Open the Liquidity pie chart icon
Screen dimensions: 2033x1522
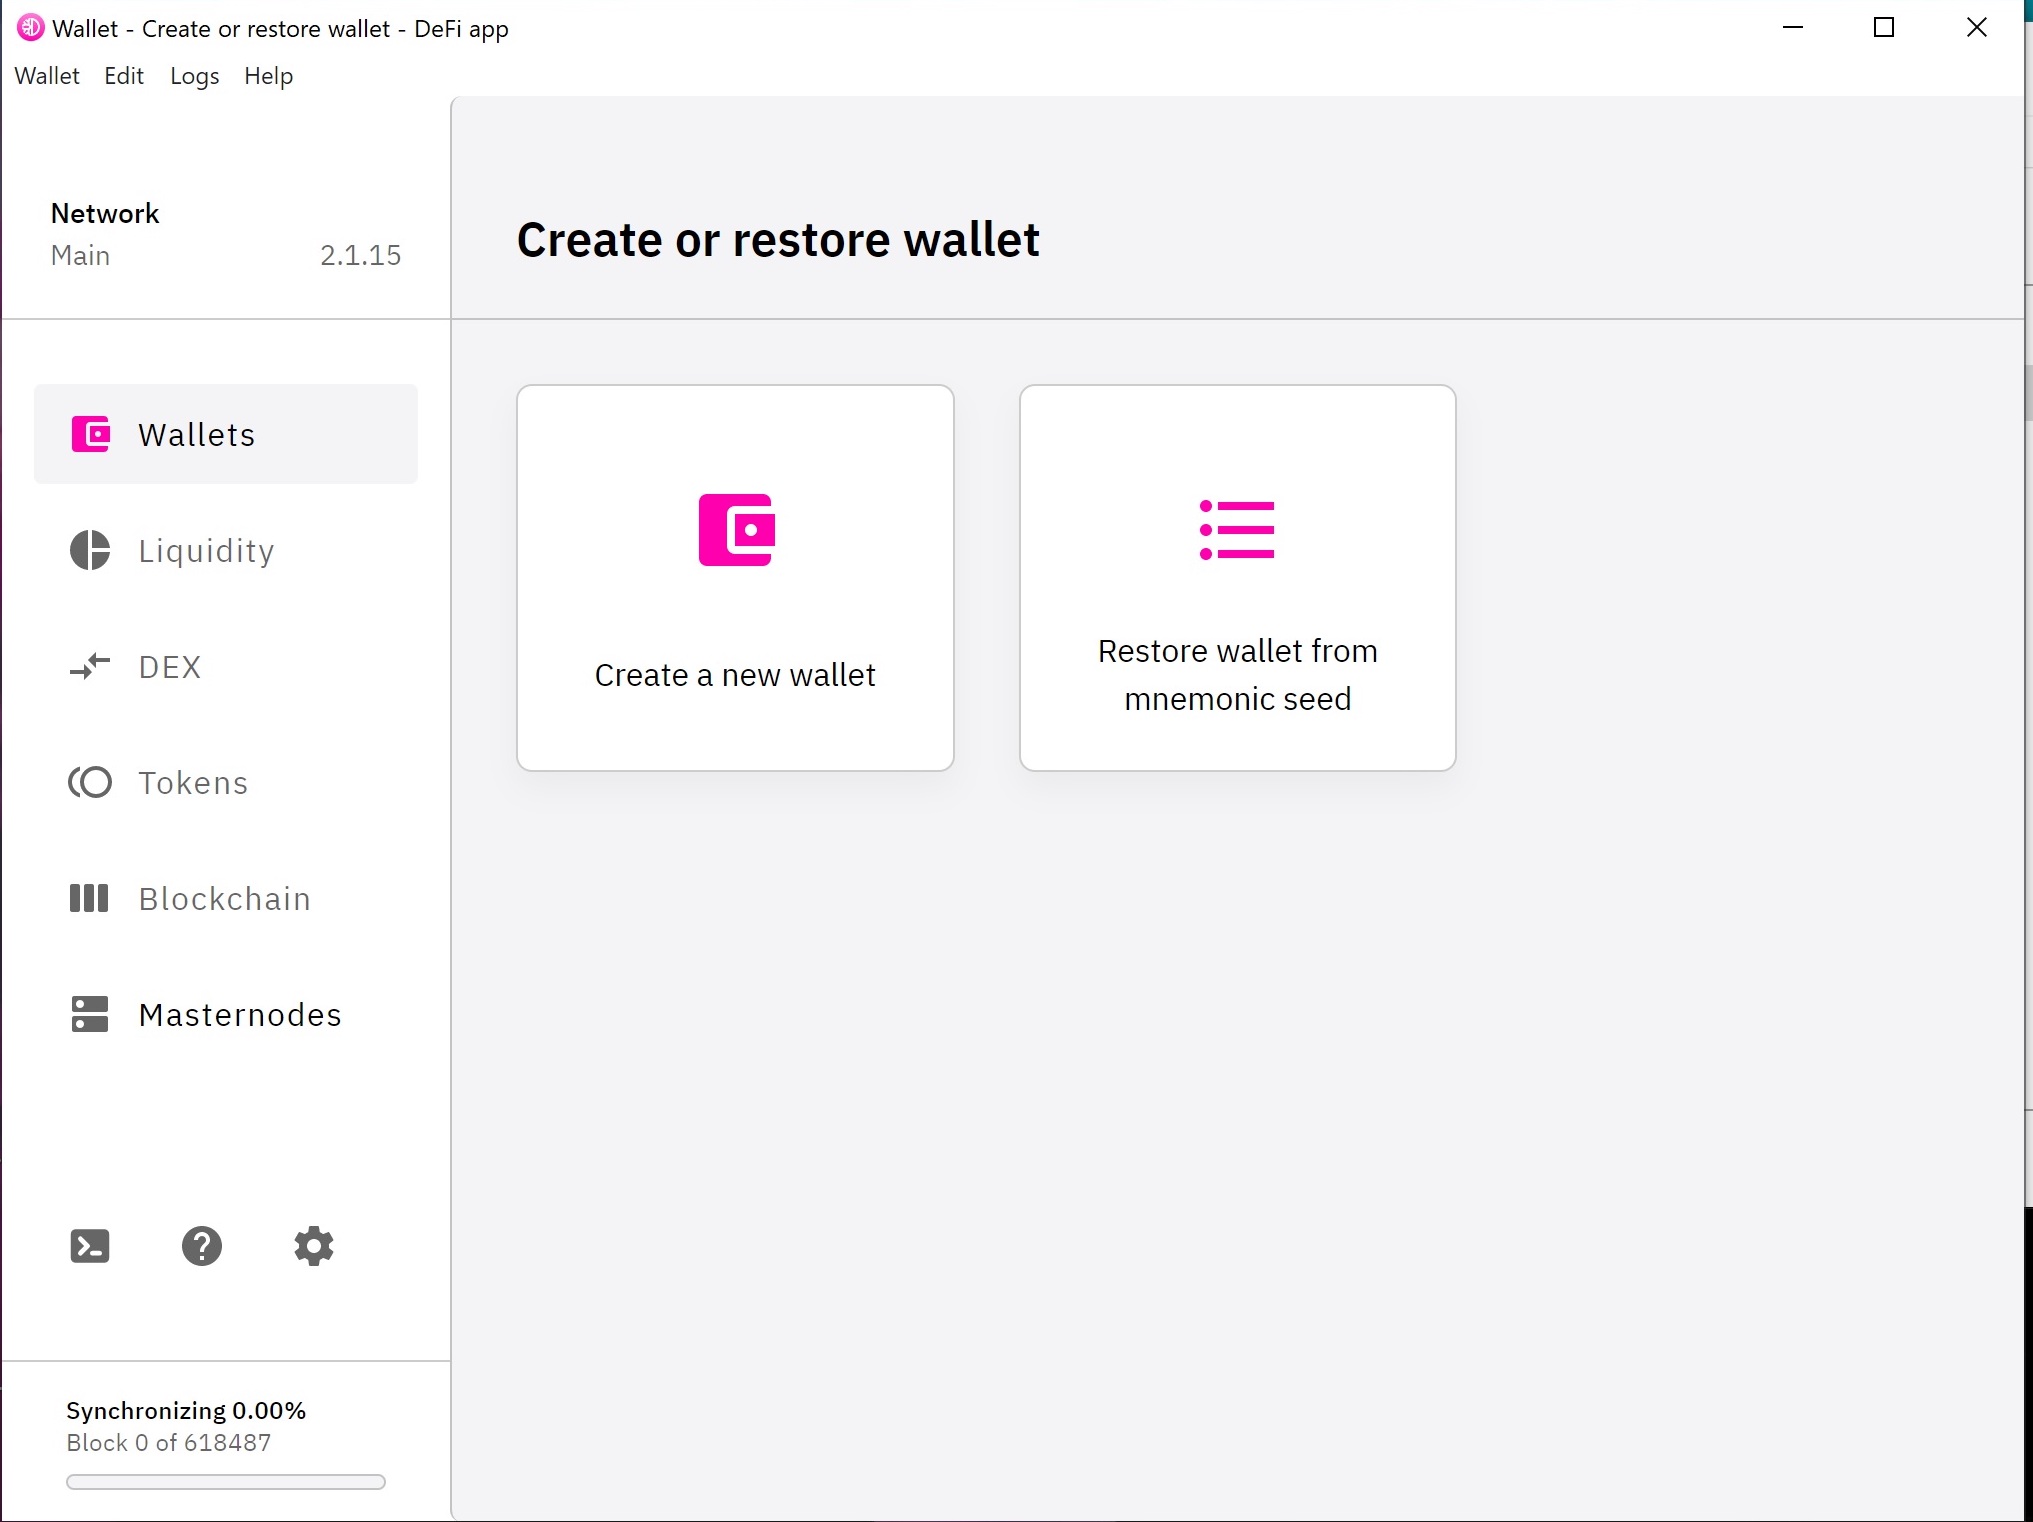[x=90, y=550]
